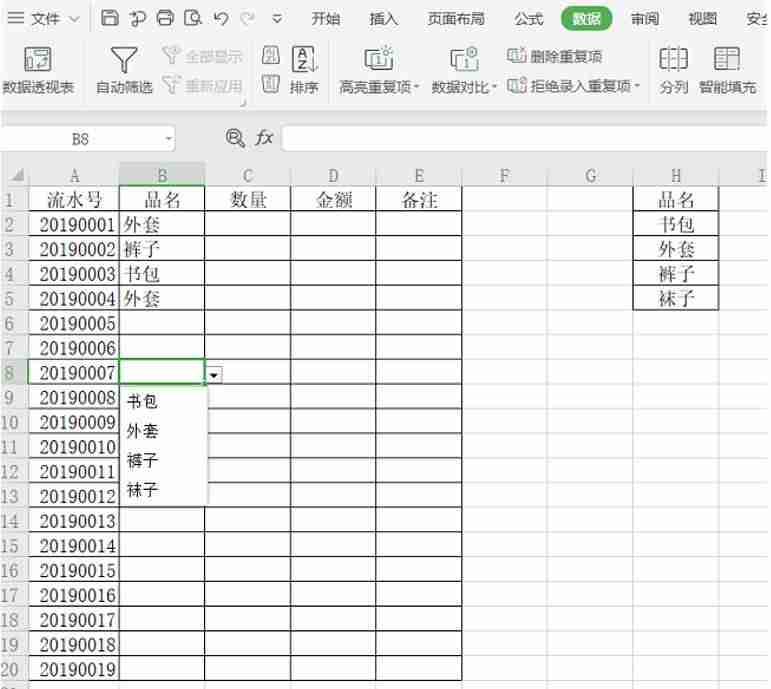
Task: Insert a 数据透视表 pivot table
Action: (38, 70)
